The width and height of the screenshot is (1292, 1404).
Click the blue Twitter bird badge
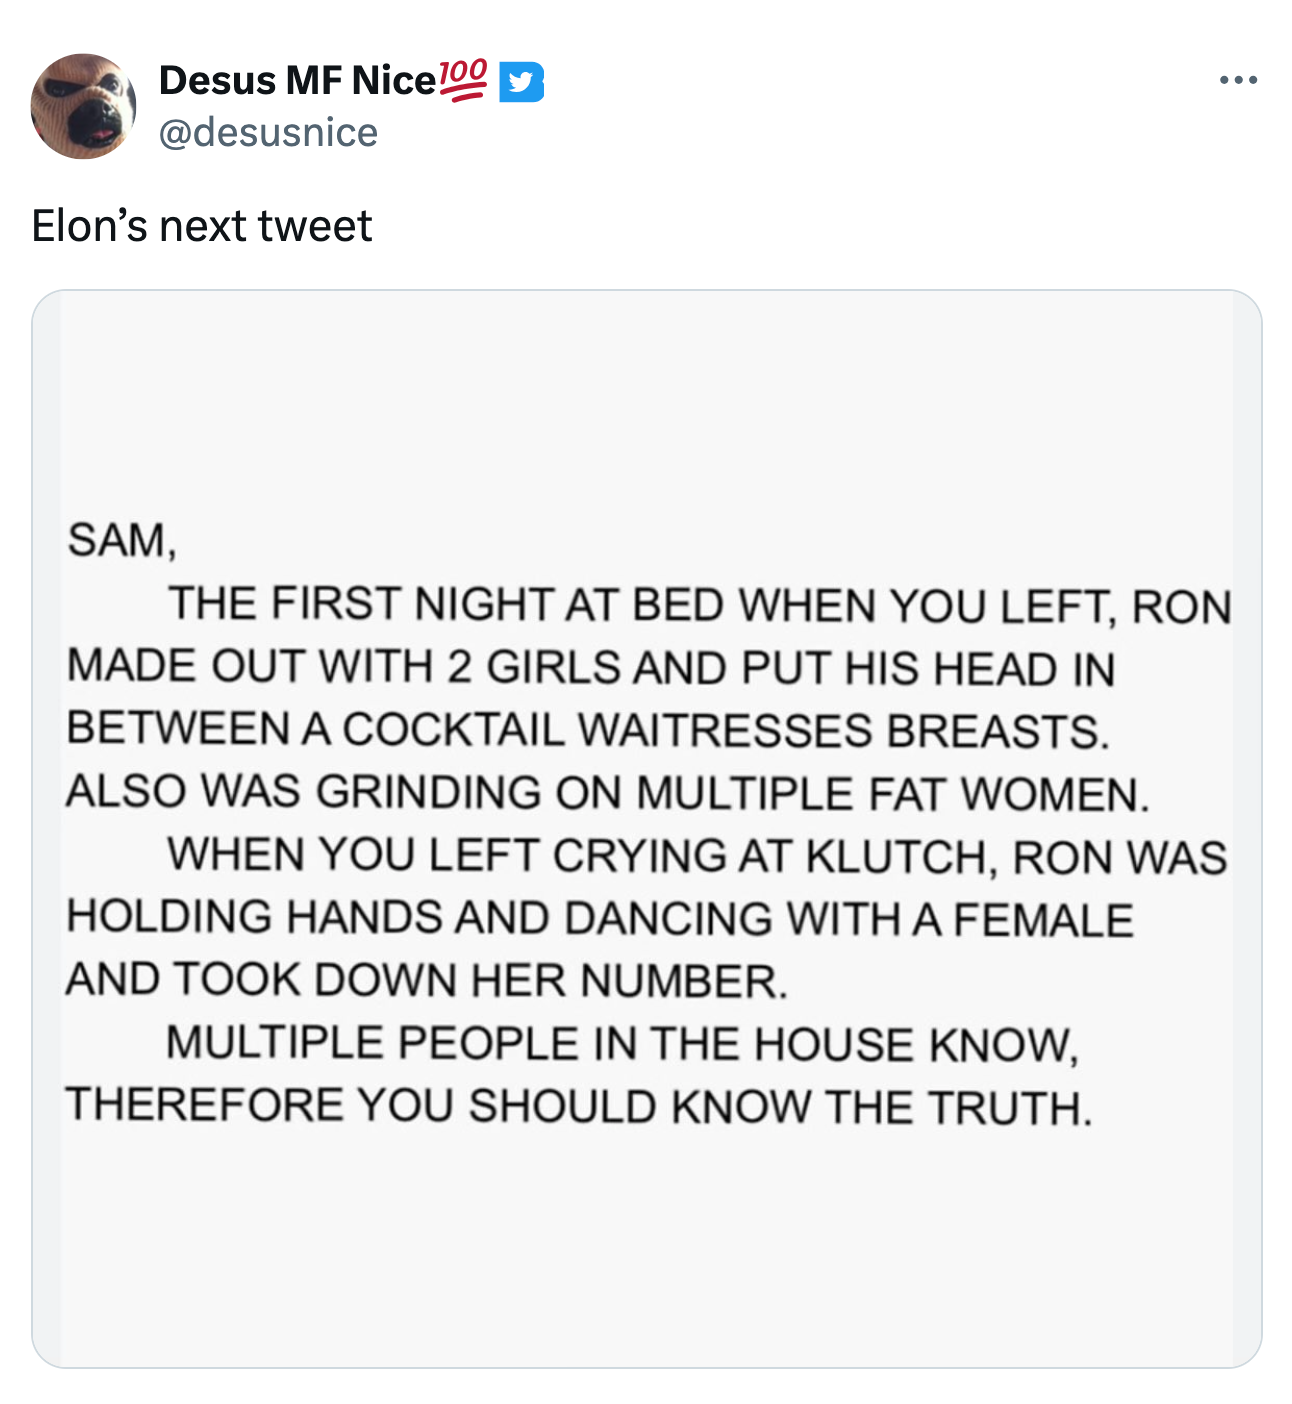click(521, 82)
